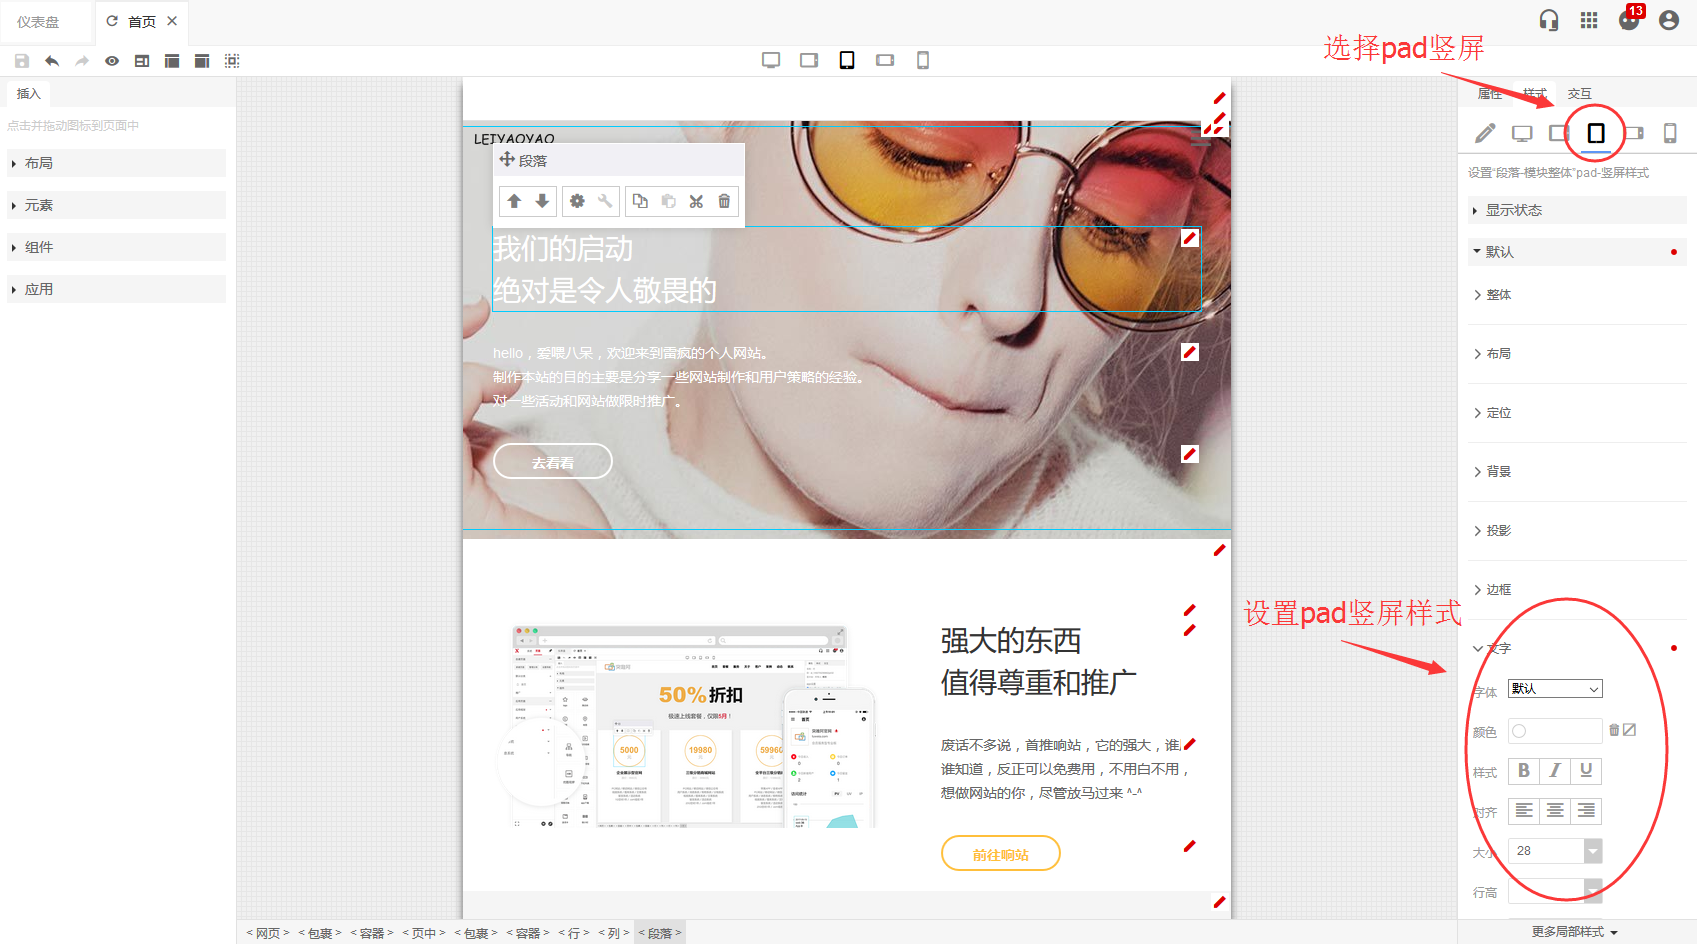The image size is (1697, 944).
Task: Toggle italic text style
Action: tap(1554, 770)
